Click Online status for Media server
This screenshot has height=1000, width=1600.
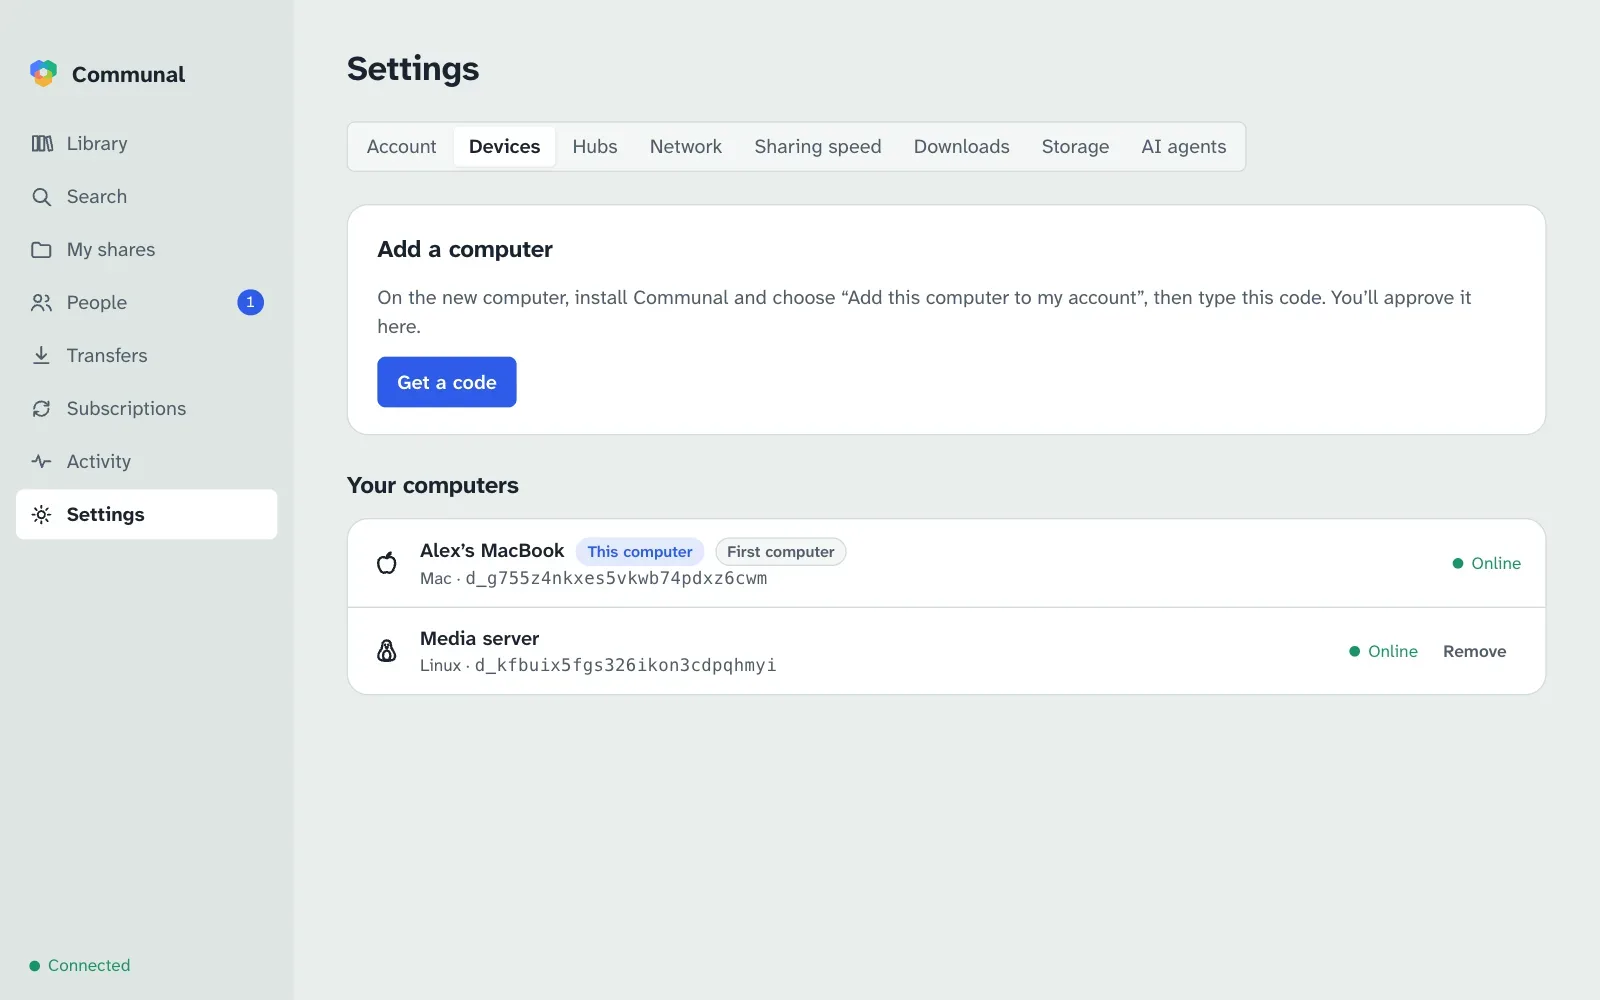1383,651
